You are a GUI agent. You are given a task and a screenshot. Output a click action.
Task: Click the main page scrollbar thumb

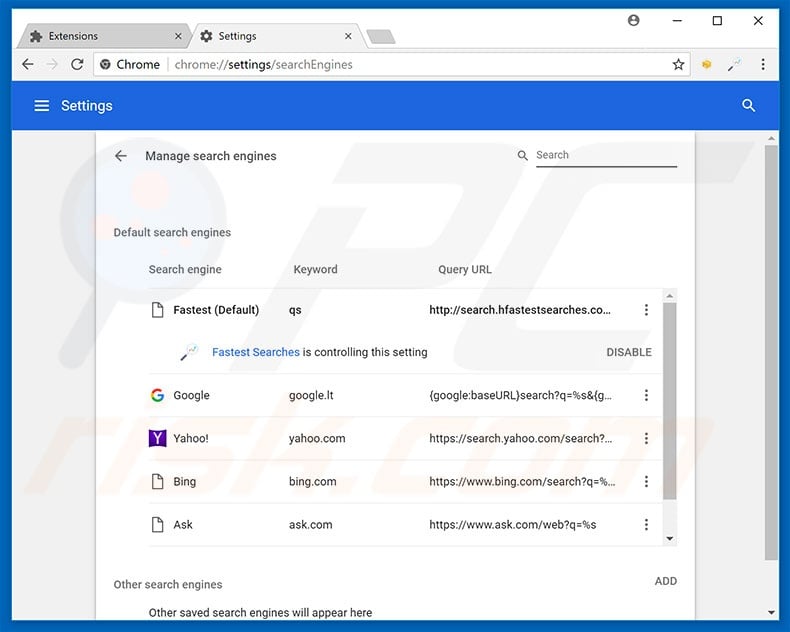point(771,353)
